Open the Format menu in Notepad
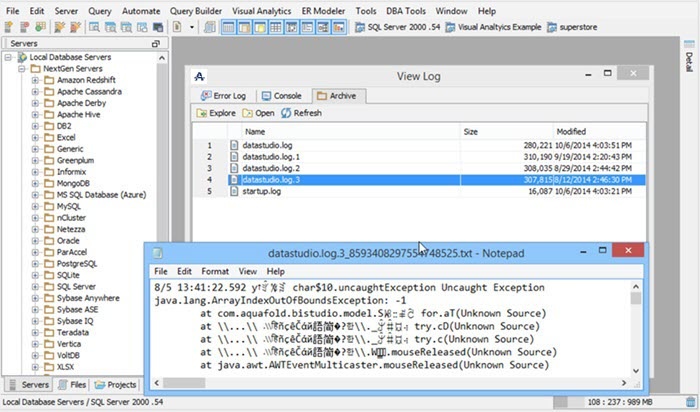 click(215, 271)
